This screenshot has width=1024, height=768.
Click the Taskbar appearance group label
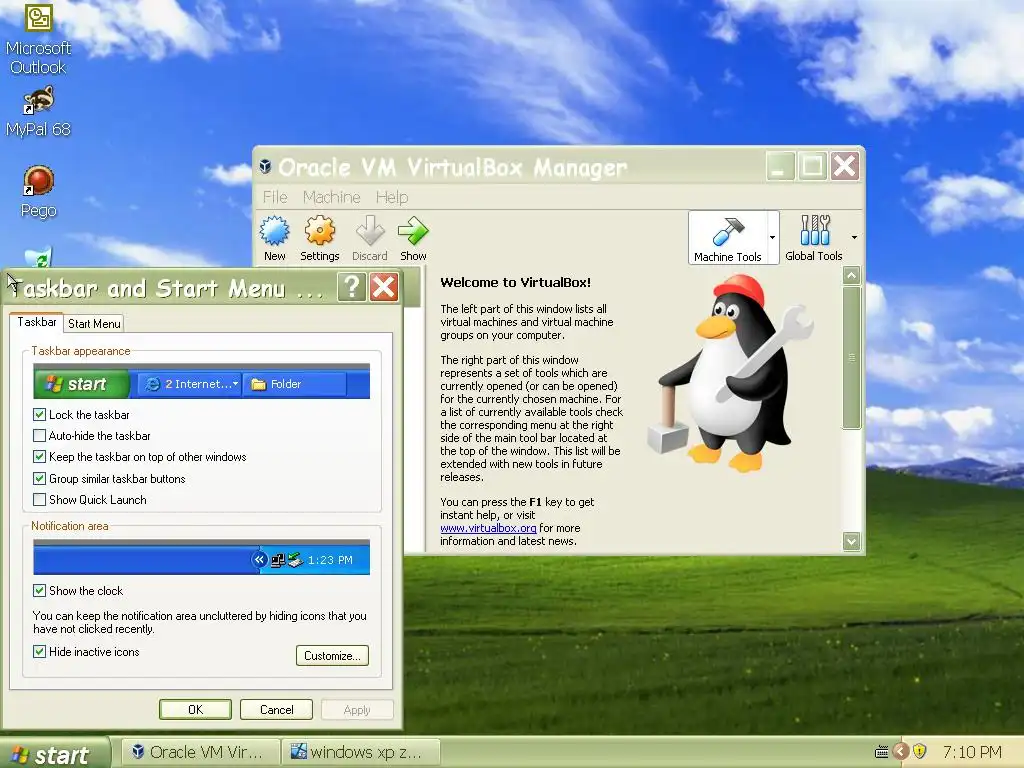click(80, 351)
